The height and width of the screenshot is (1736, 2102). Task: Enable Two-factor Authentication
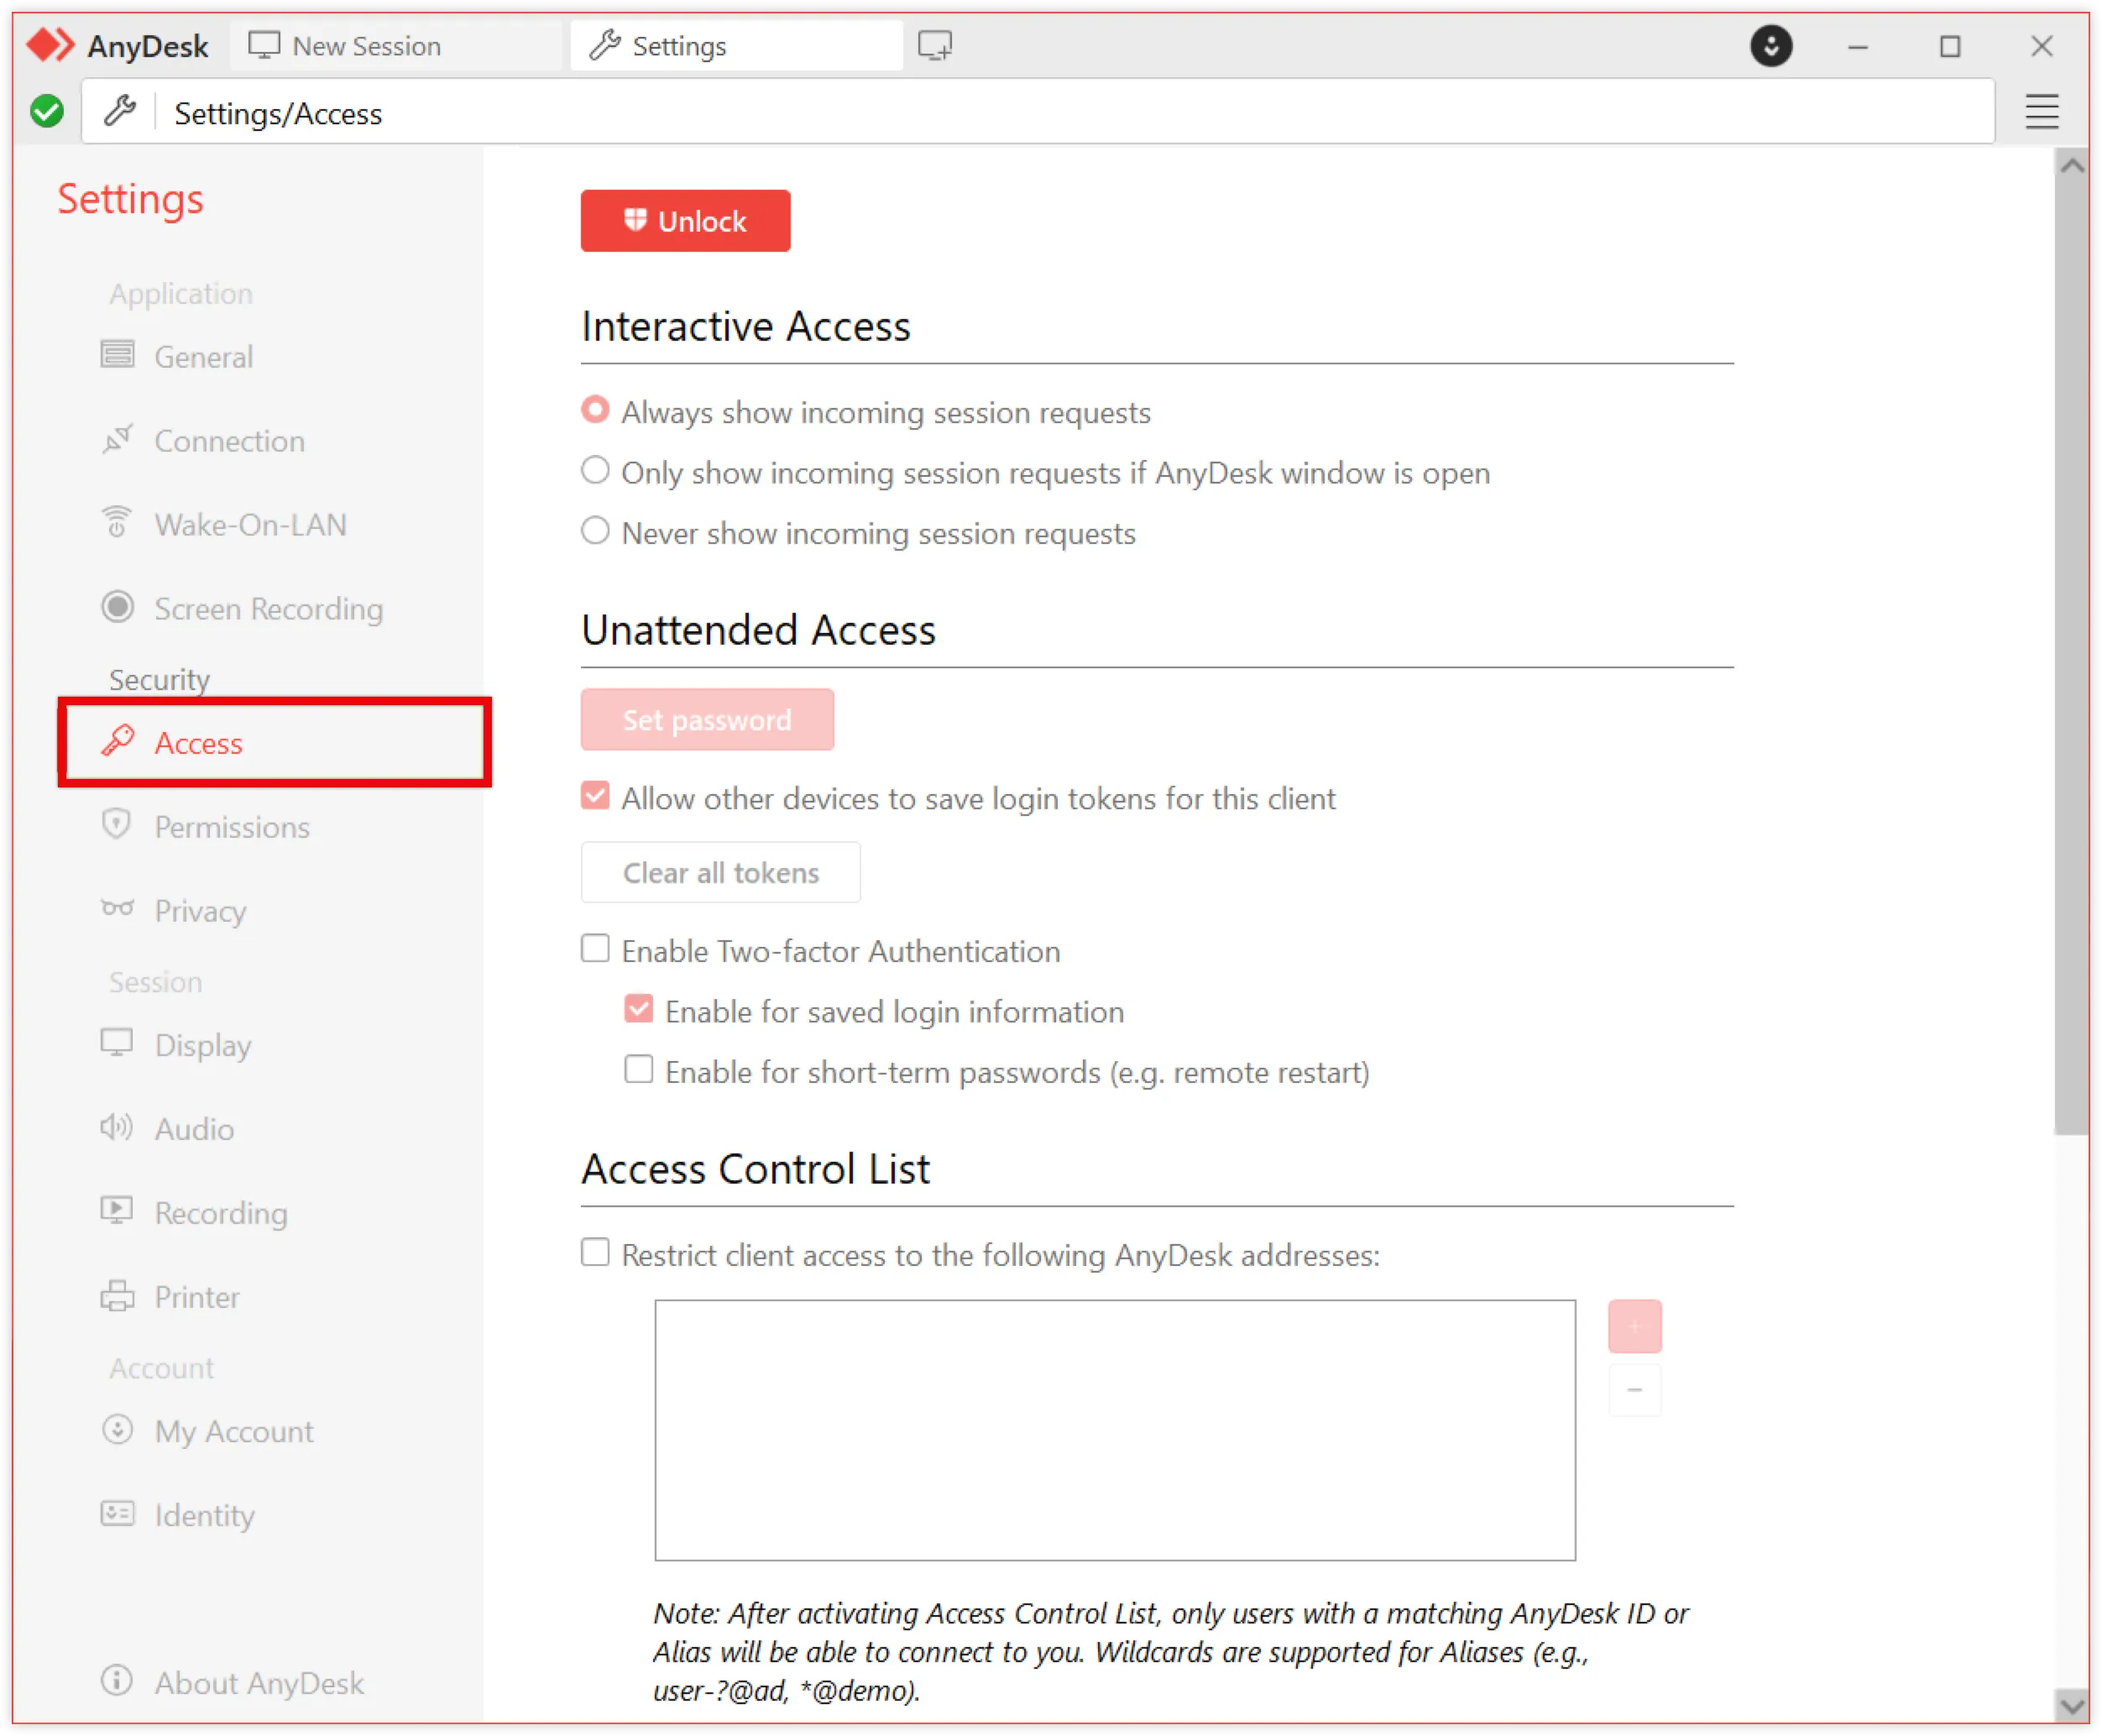point(596,949)
